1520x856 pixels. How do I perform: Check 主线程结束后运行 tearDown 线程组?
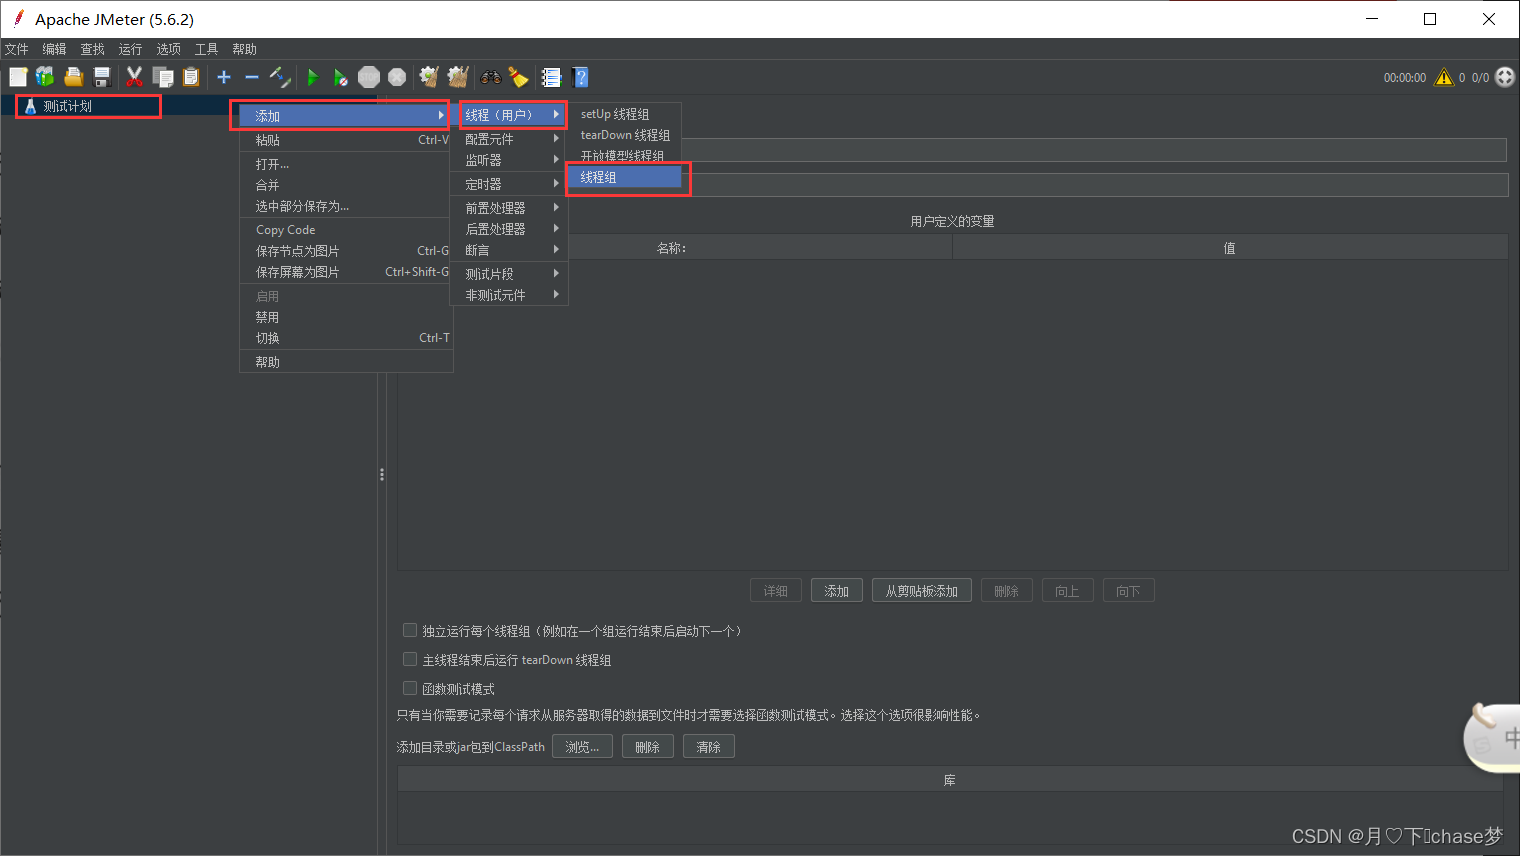410,659
